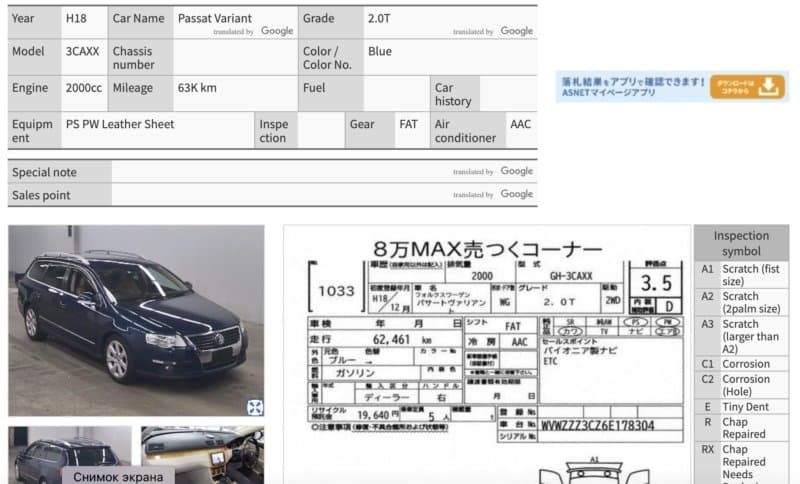Click the R 'Chap Repaired' row
Viewport: 800px width, 484px height.
click(x=741, y=428)
